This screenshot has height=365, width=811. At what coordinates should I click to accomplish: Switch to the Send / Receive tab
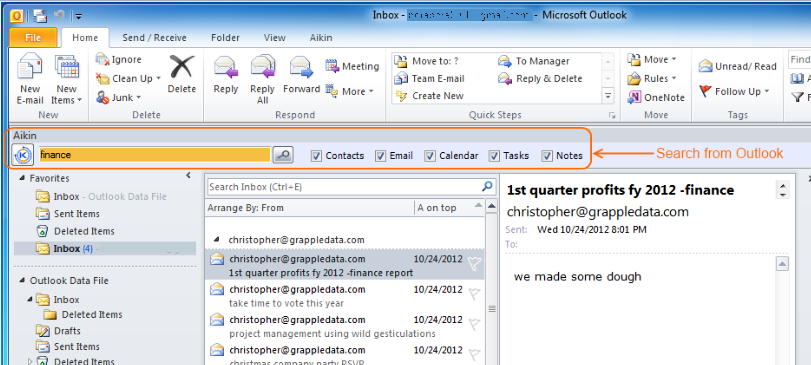(154, 38)
